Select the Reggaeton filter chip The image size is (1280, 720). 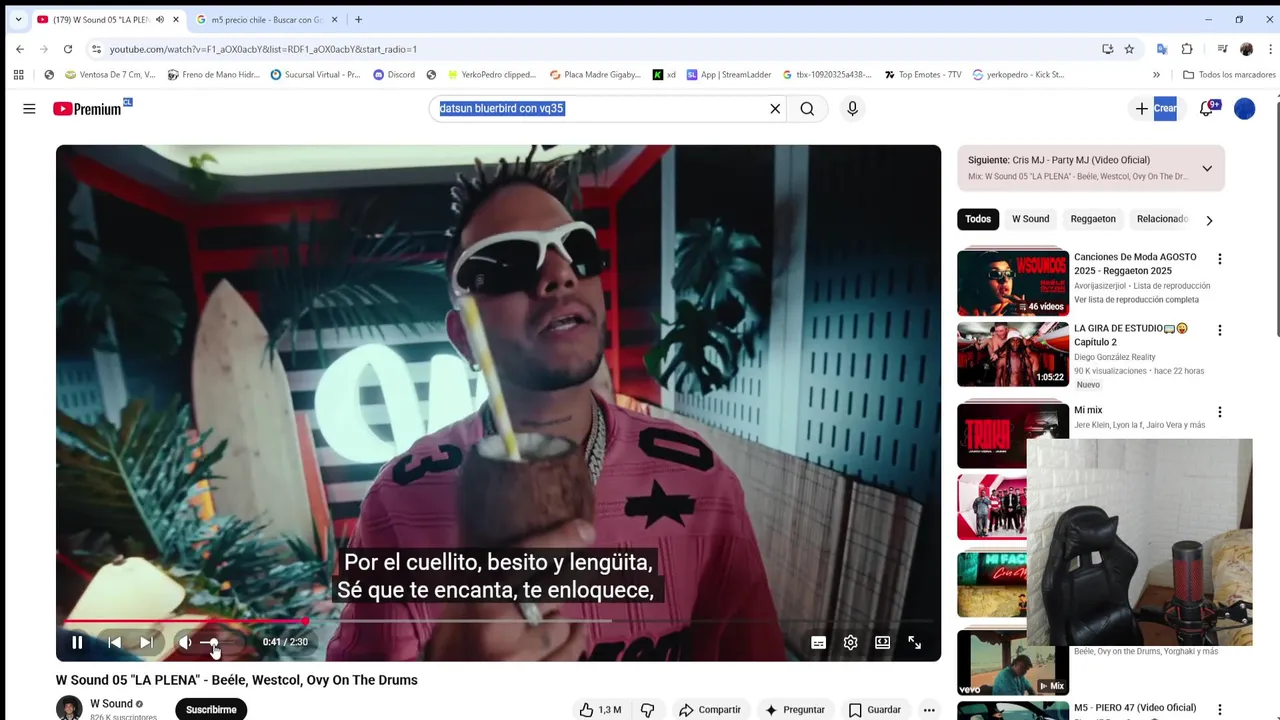tap(1093, 219)
